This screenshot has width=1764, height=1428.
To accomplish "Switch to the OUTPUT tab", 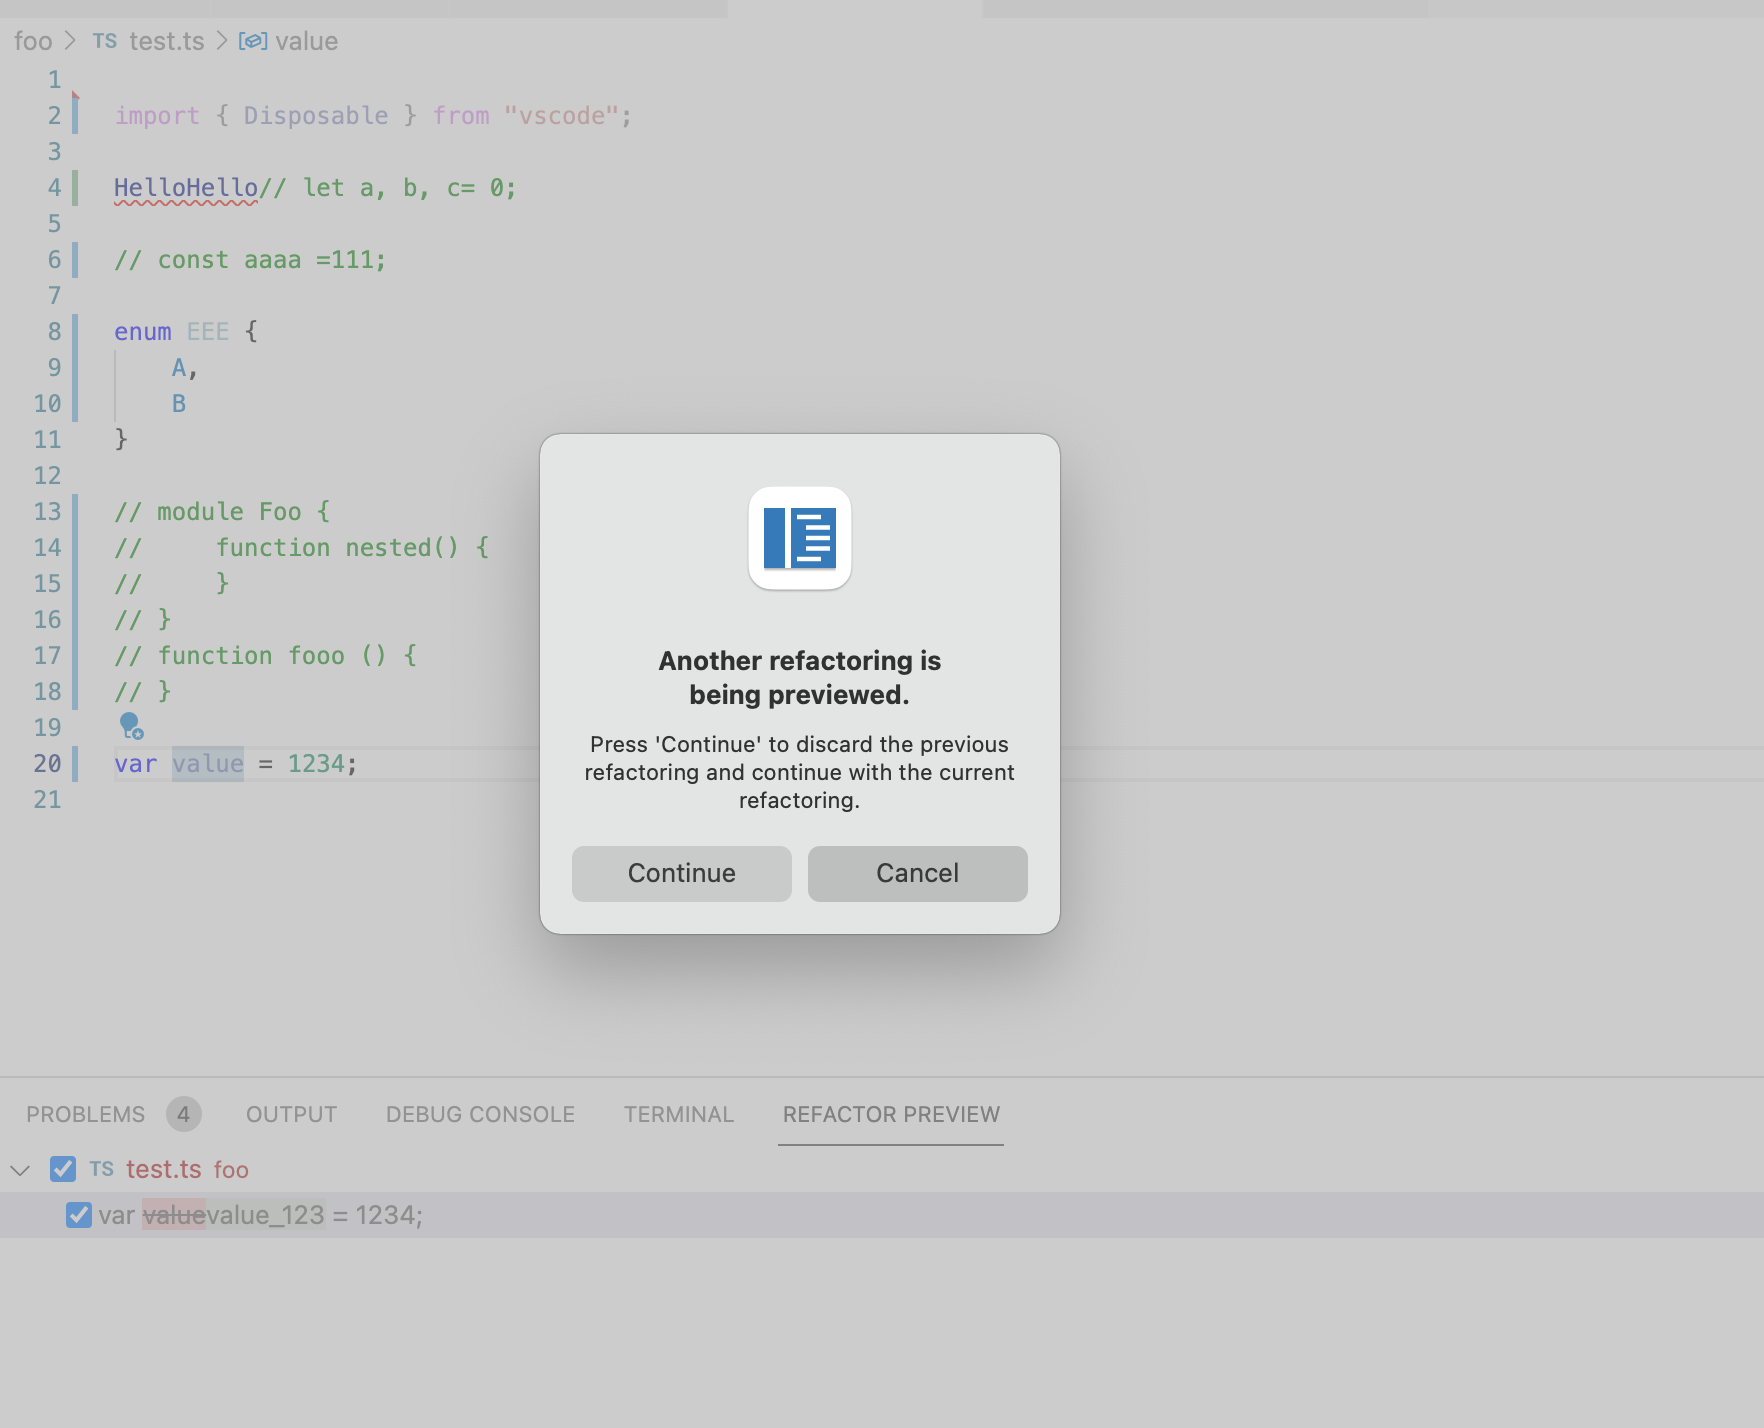I will 290,1113.
